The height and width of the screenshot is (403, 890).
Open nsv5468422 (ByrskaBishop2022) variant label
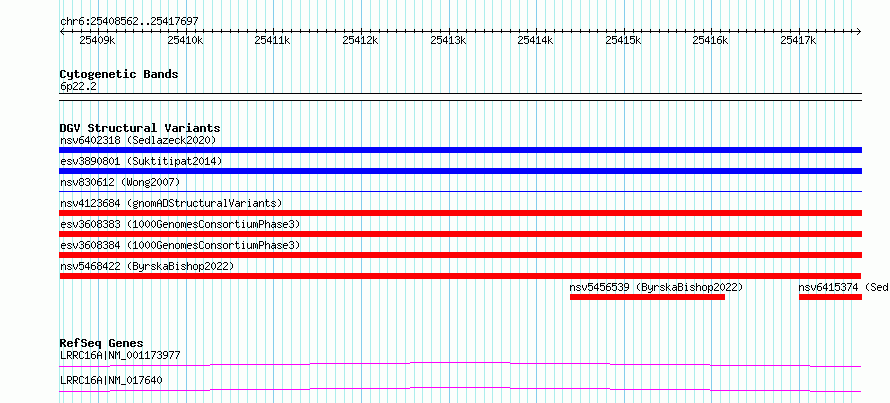tap(147, 266)
